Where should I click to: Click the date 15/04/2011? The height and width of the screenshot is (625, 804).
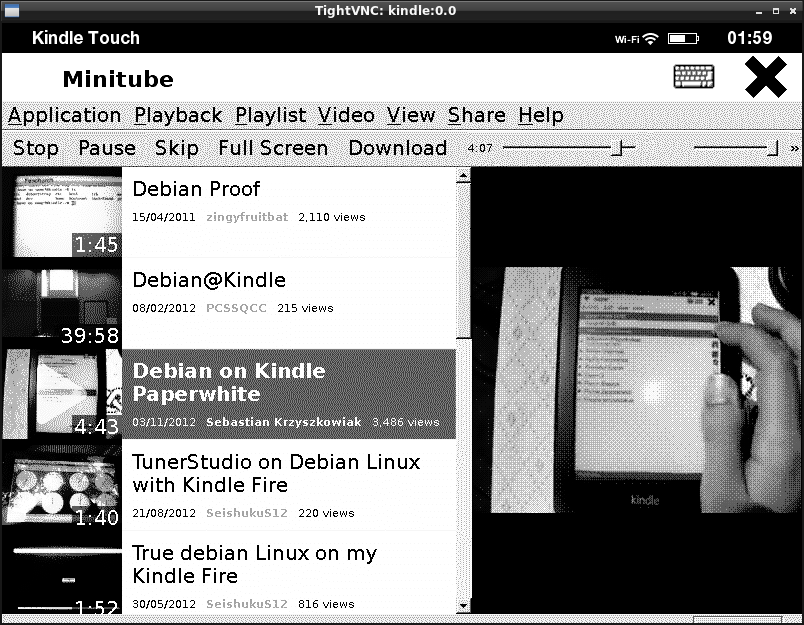[164, 217]
